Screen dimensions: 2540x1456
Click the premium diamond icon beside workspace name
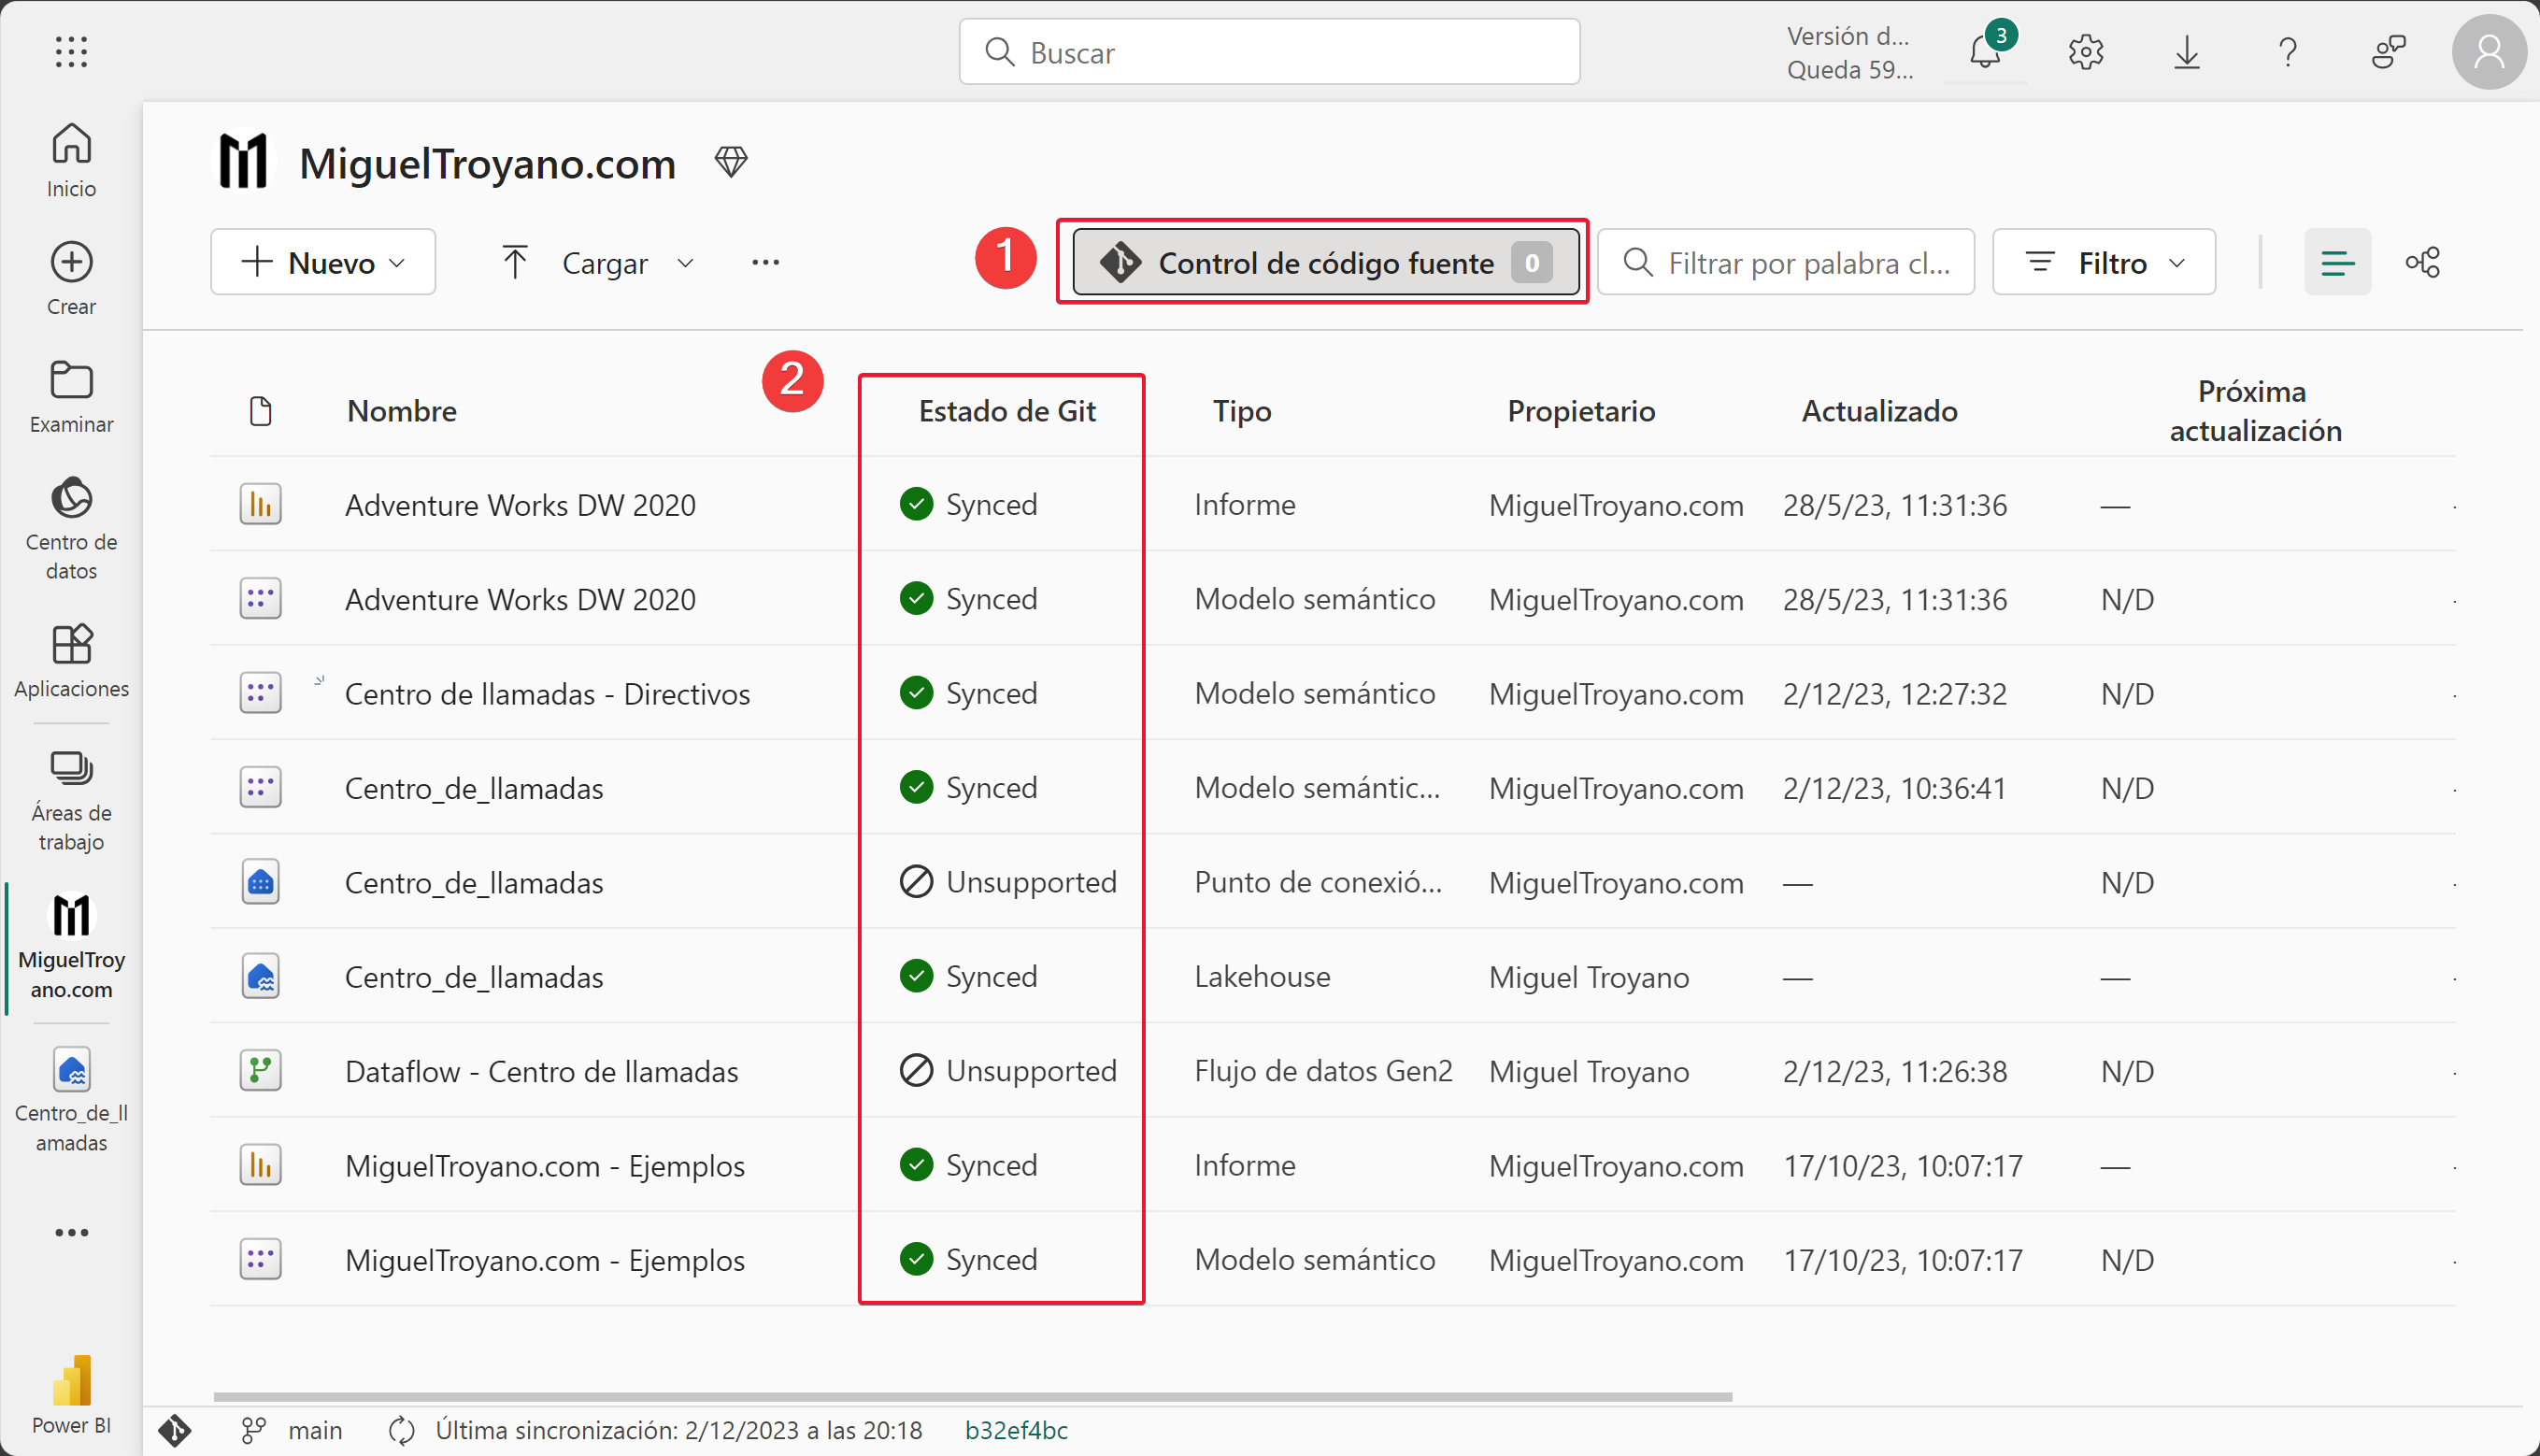tap(731, 162)
